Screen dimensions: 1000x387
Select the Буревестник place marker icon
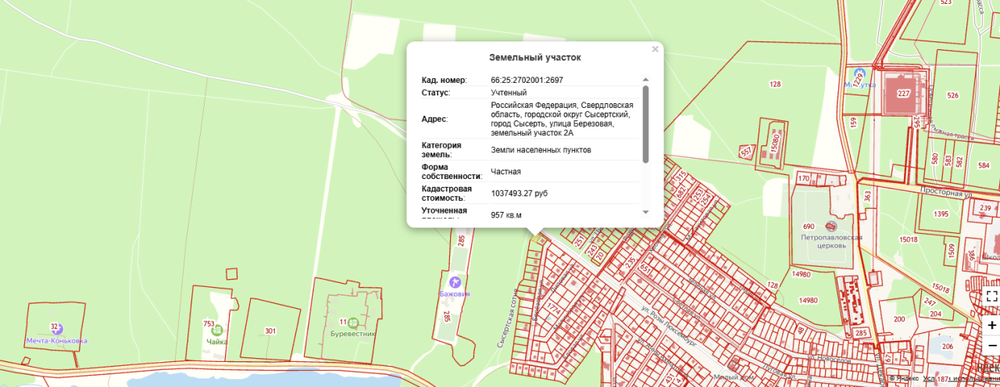(x=353, y=322)
